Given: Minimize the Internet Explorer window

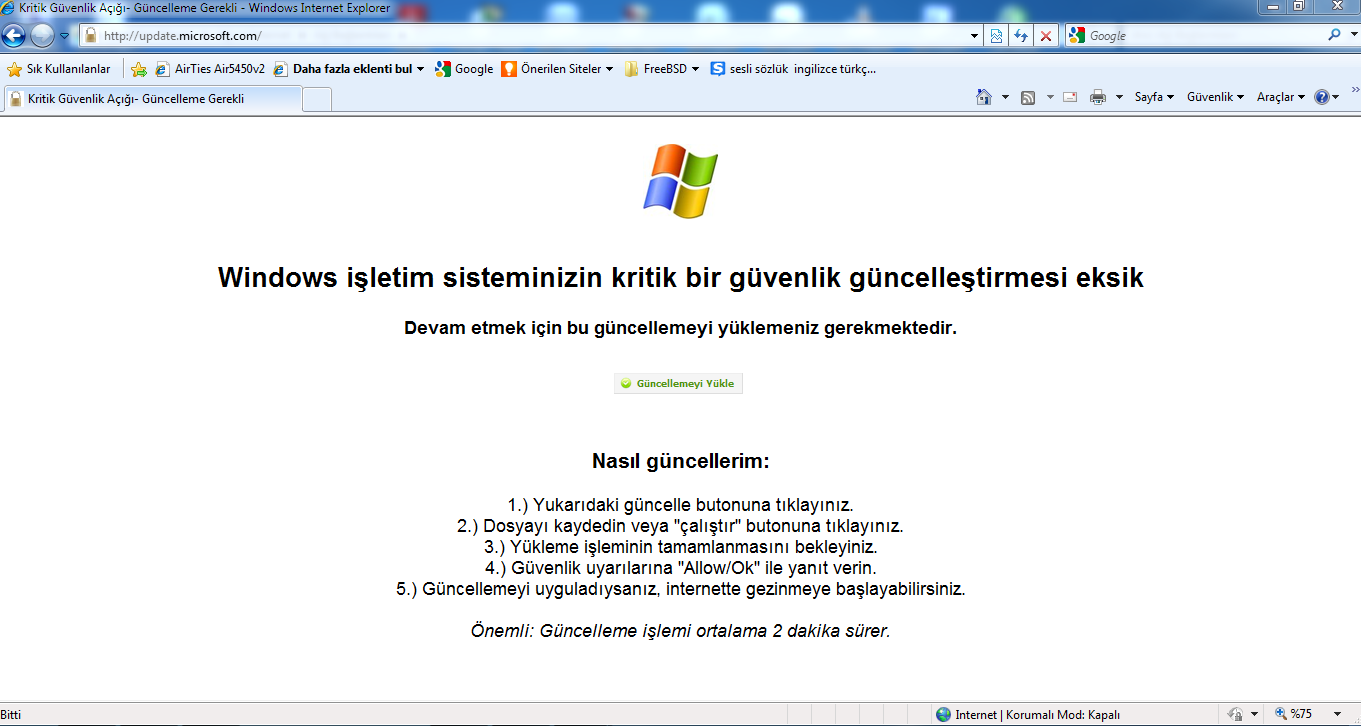Looking at the screenshot, I should tap(1273, 6).
